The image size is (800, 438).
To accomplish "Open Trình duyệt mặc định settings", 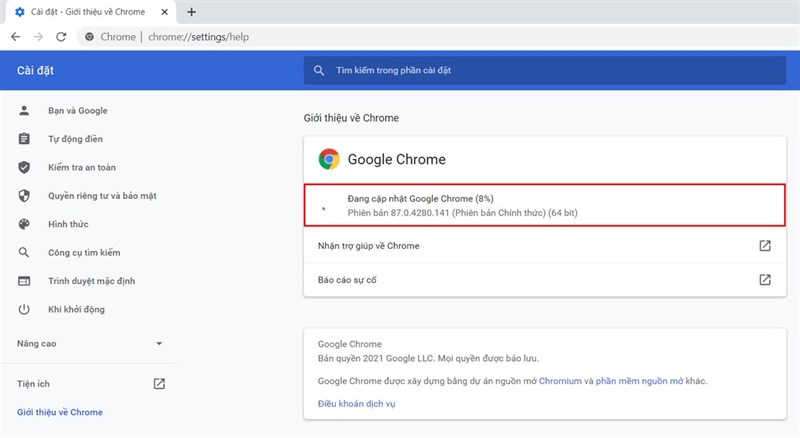I will tap(90, 281).
